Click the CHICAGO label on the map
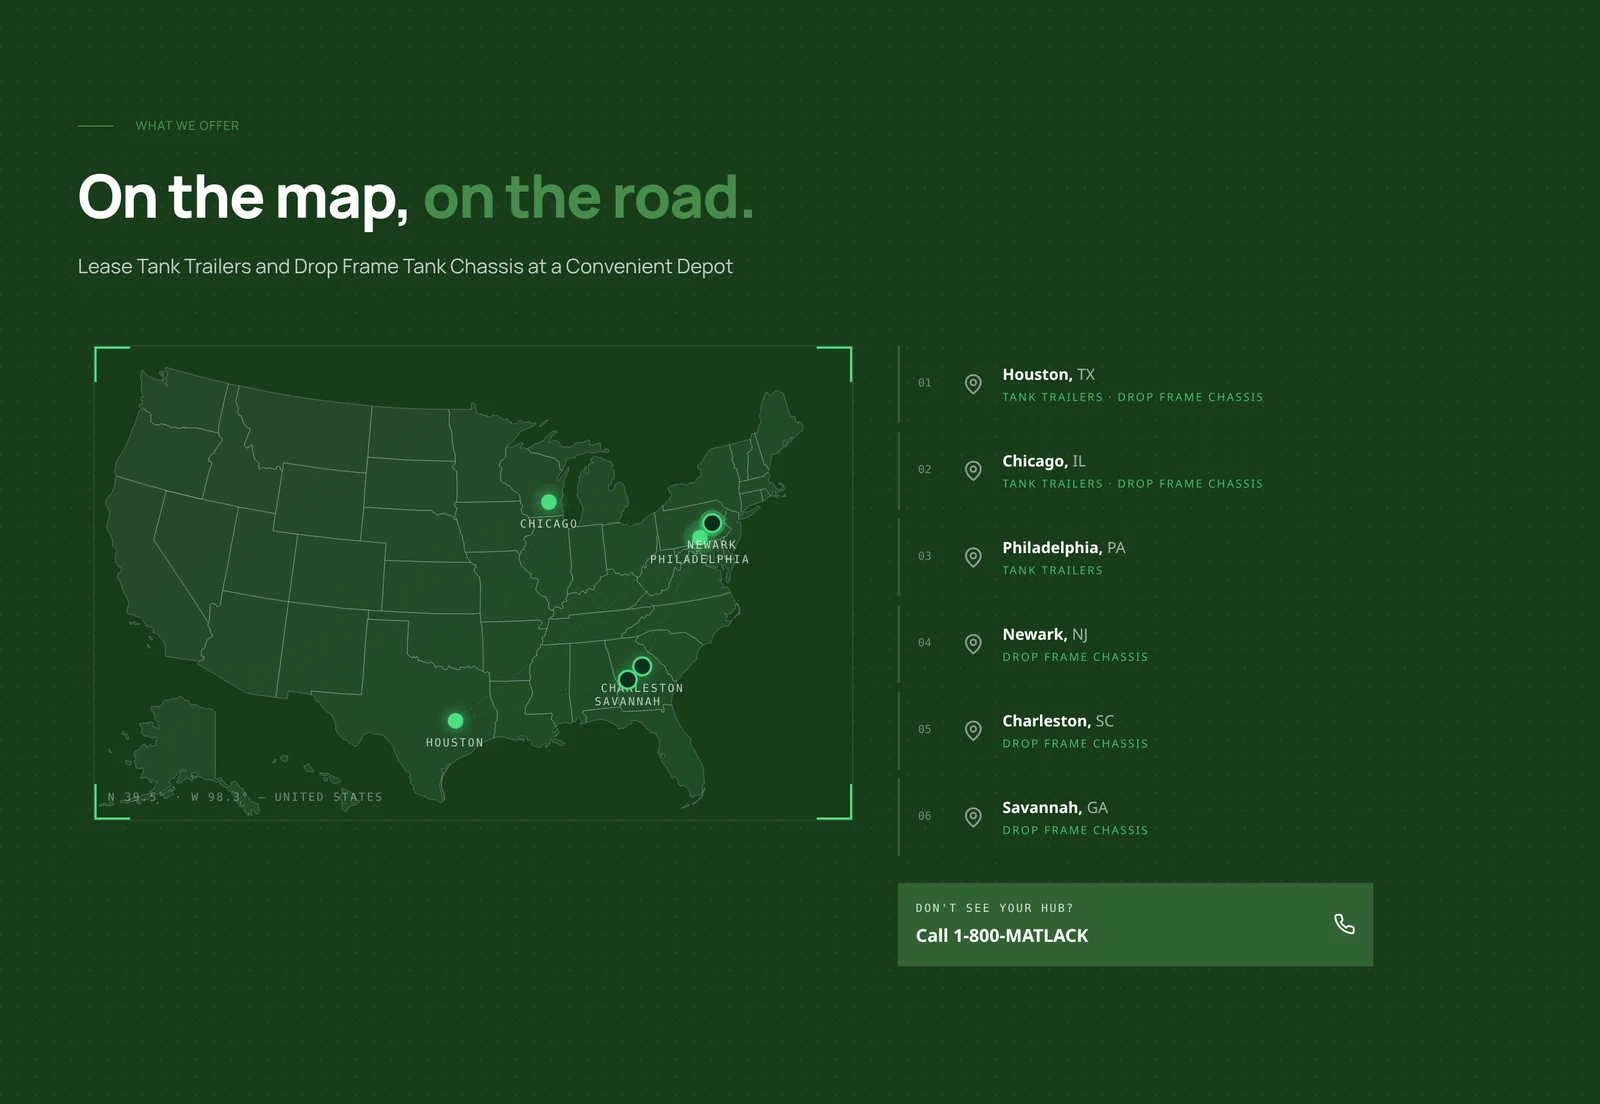This screenshot has height=1104, width=1600. (549, 524)
